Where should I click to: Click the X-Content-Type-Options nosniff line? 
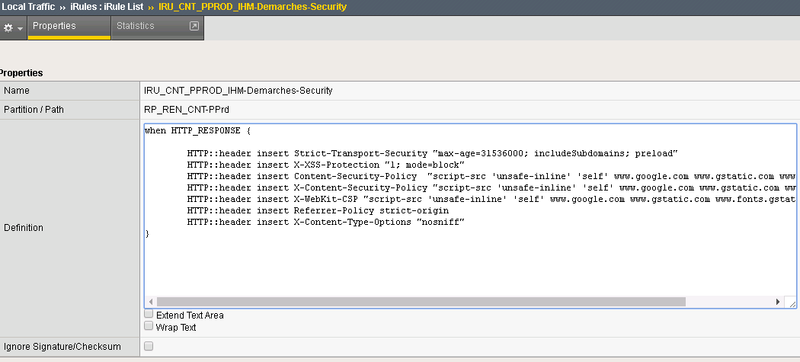pos(326,222)
